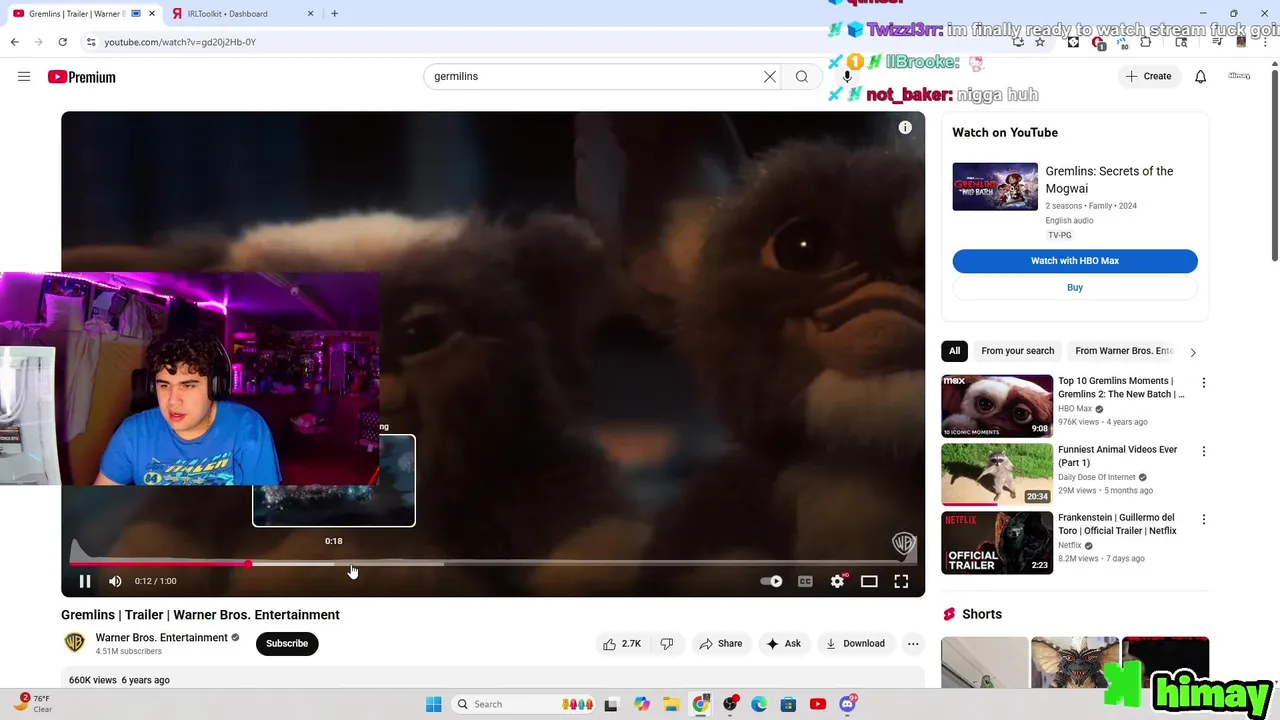
Task: Open more actions ellipsis under video
Action: [913, 644]
